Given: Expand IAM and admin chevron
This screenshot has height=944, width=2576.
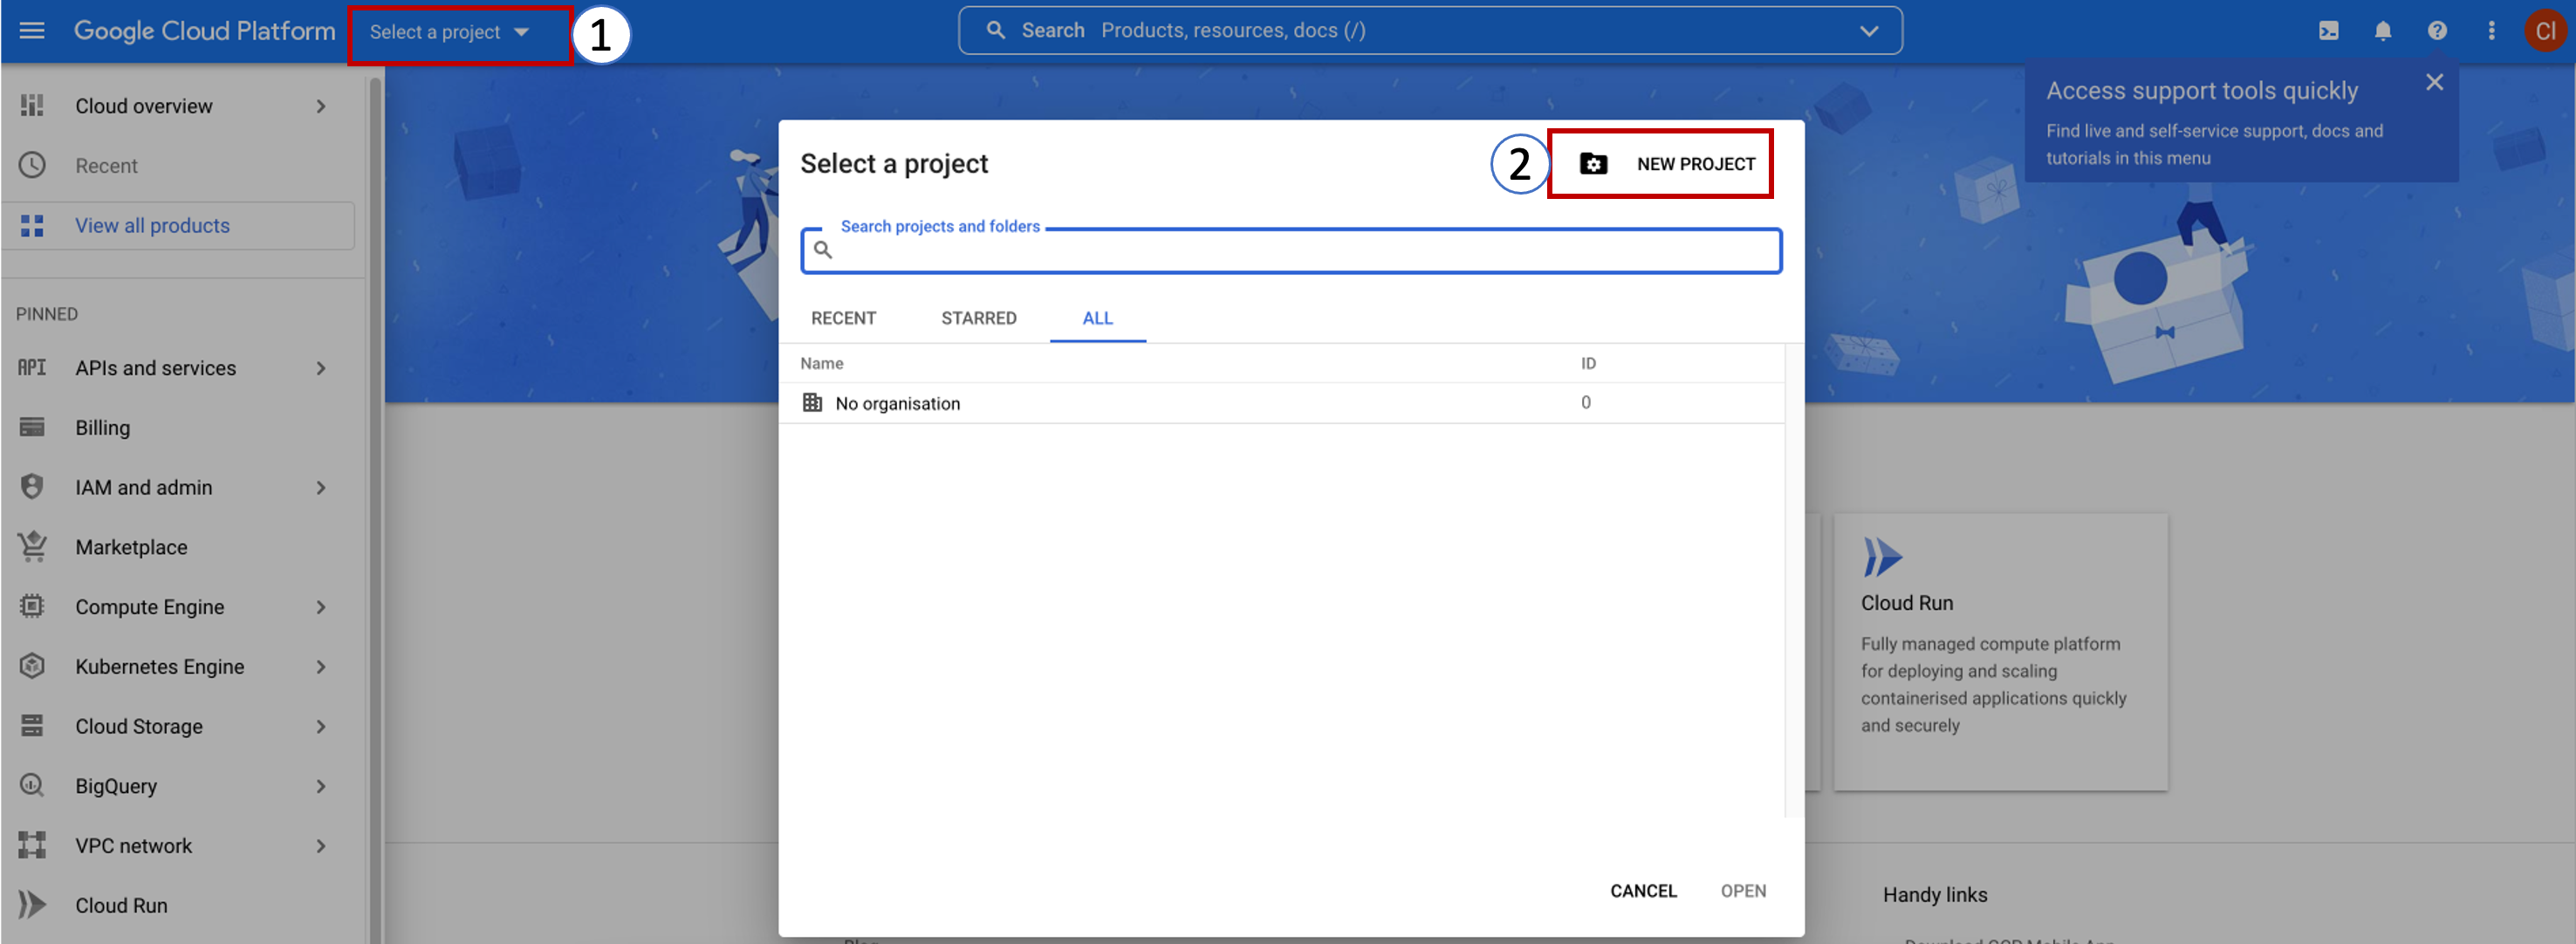Looking at the screenshot, I should (x=321, y=488).
